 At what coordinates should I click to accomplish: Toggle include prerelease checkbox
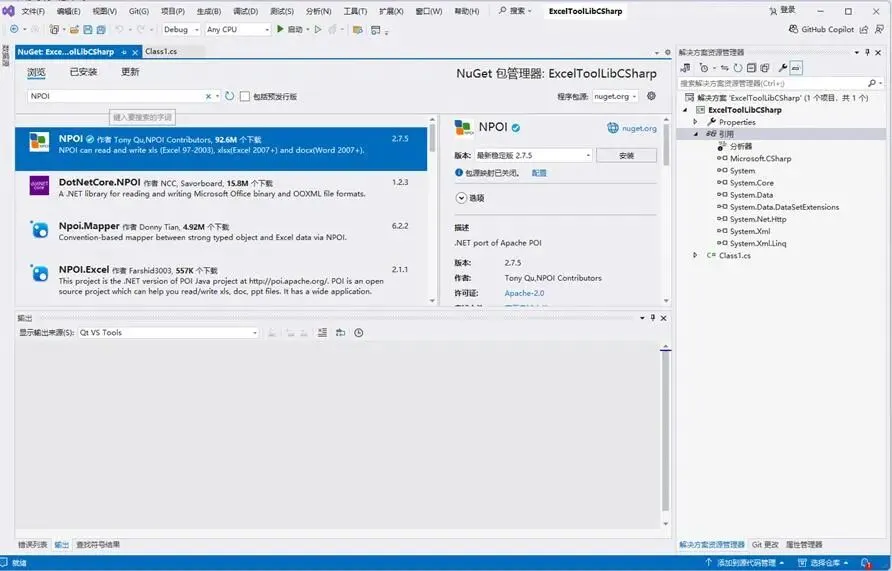coord(245,96)
